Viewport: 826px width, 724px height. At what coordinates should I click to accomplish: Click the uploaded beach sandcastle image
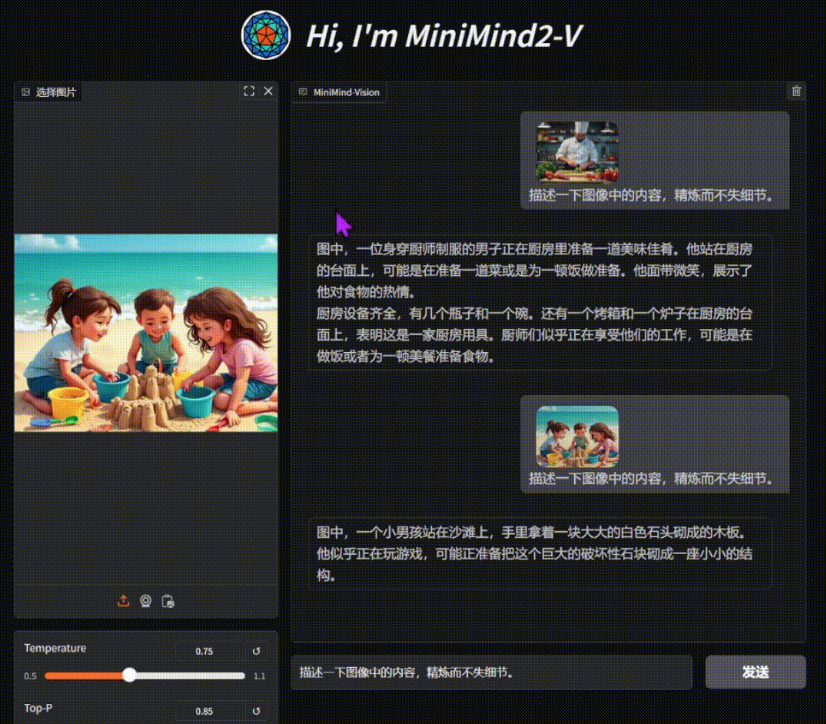point(146,333)
